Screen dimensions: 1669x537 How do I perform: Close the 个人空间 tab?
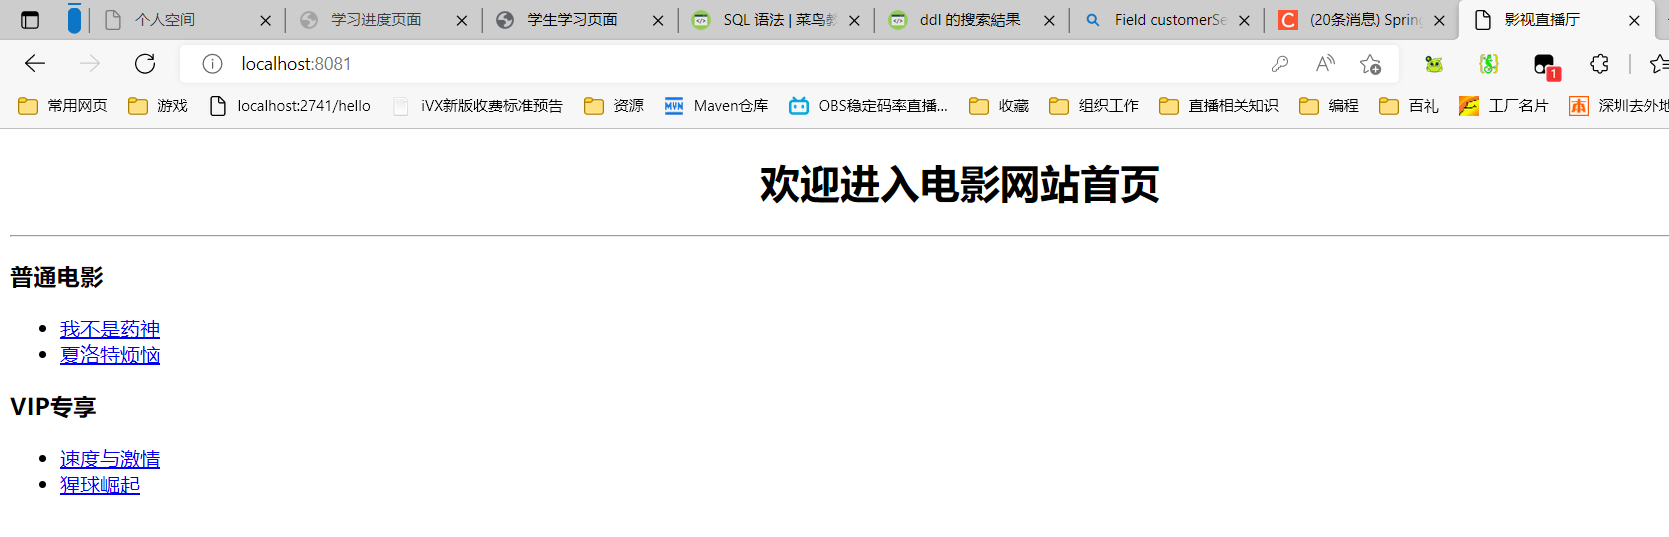coord(265,20)
